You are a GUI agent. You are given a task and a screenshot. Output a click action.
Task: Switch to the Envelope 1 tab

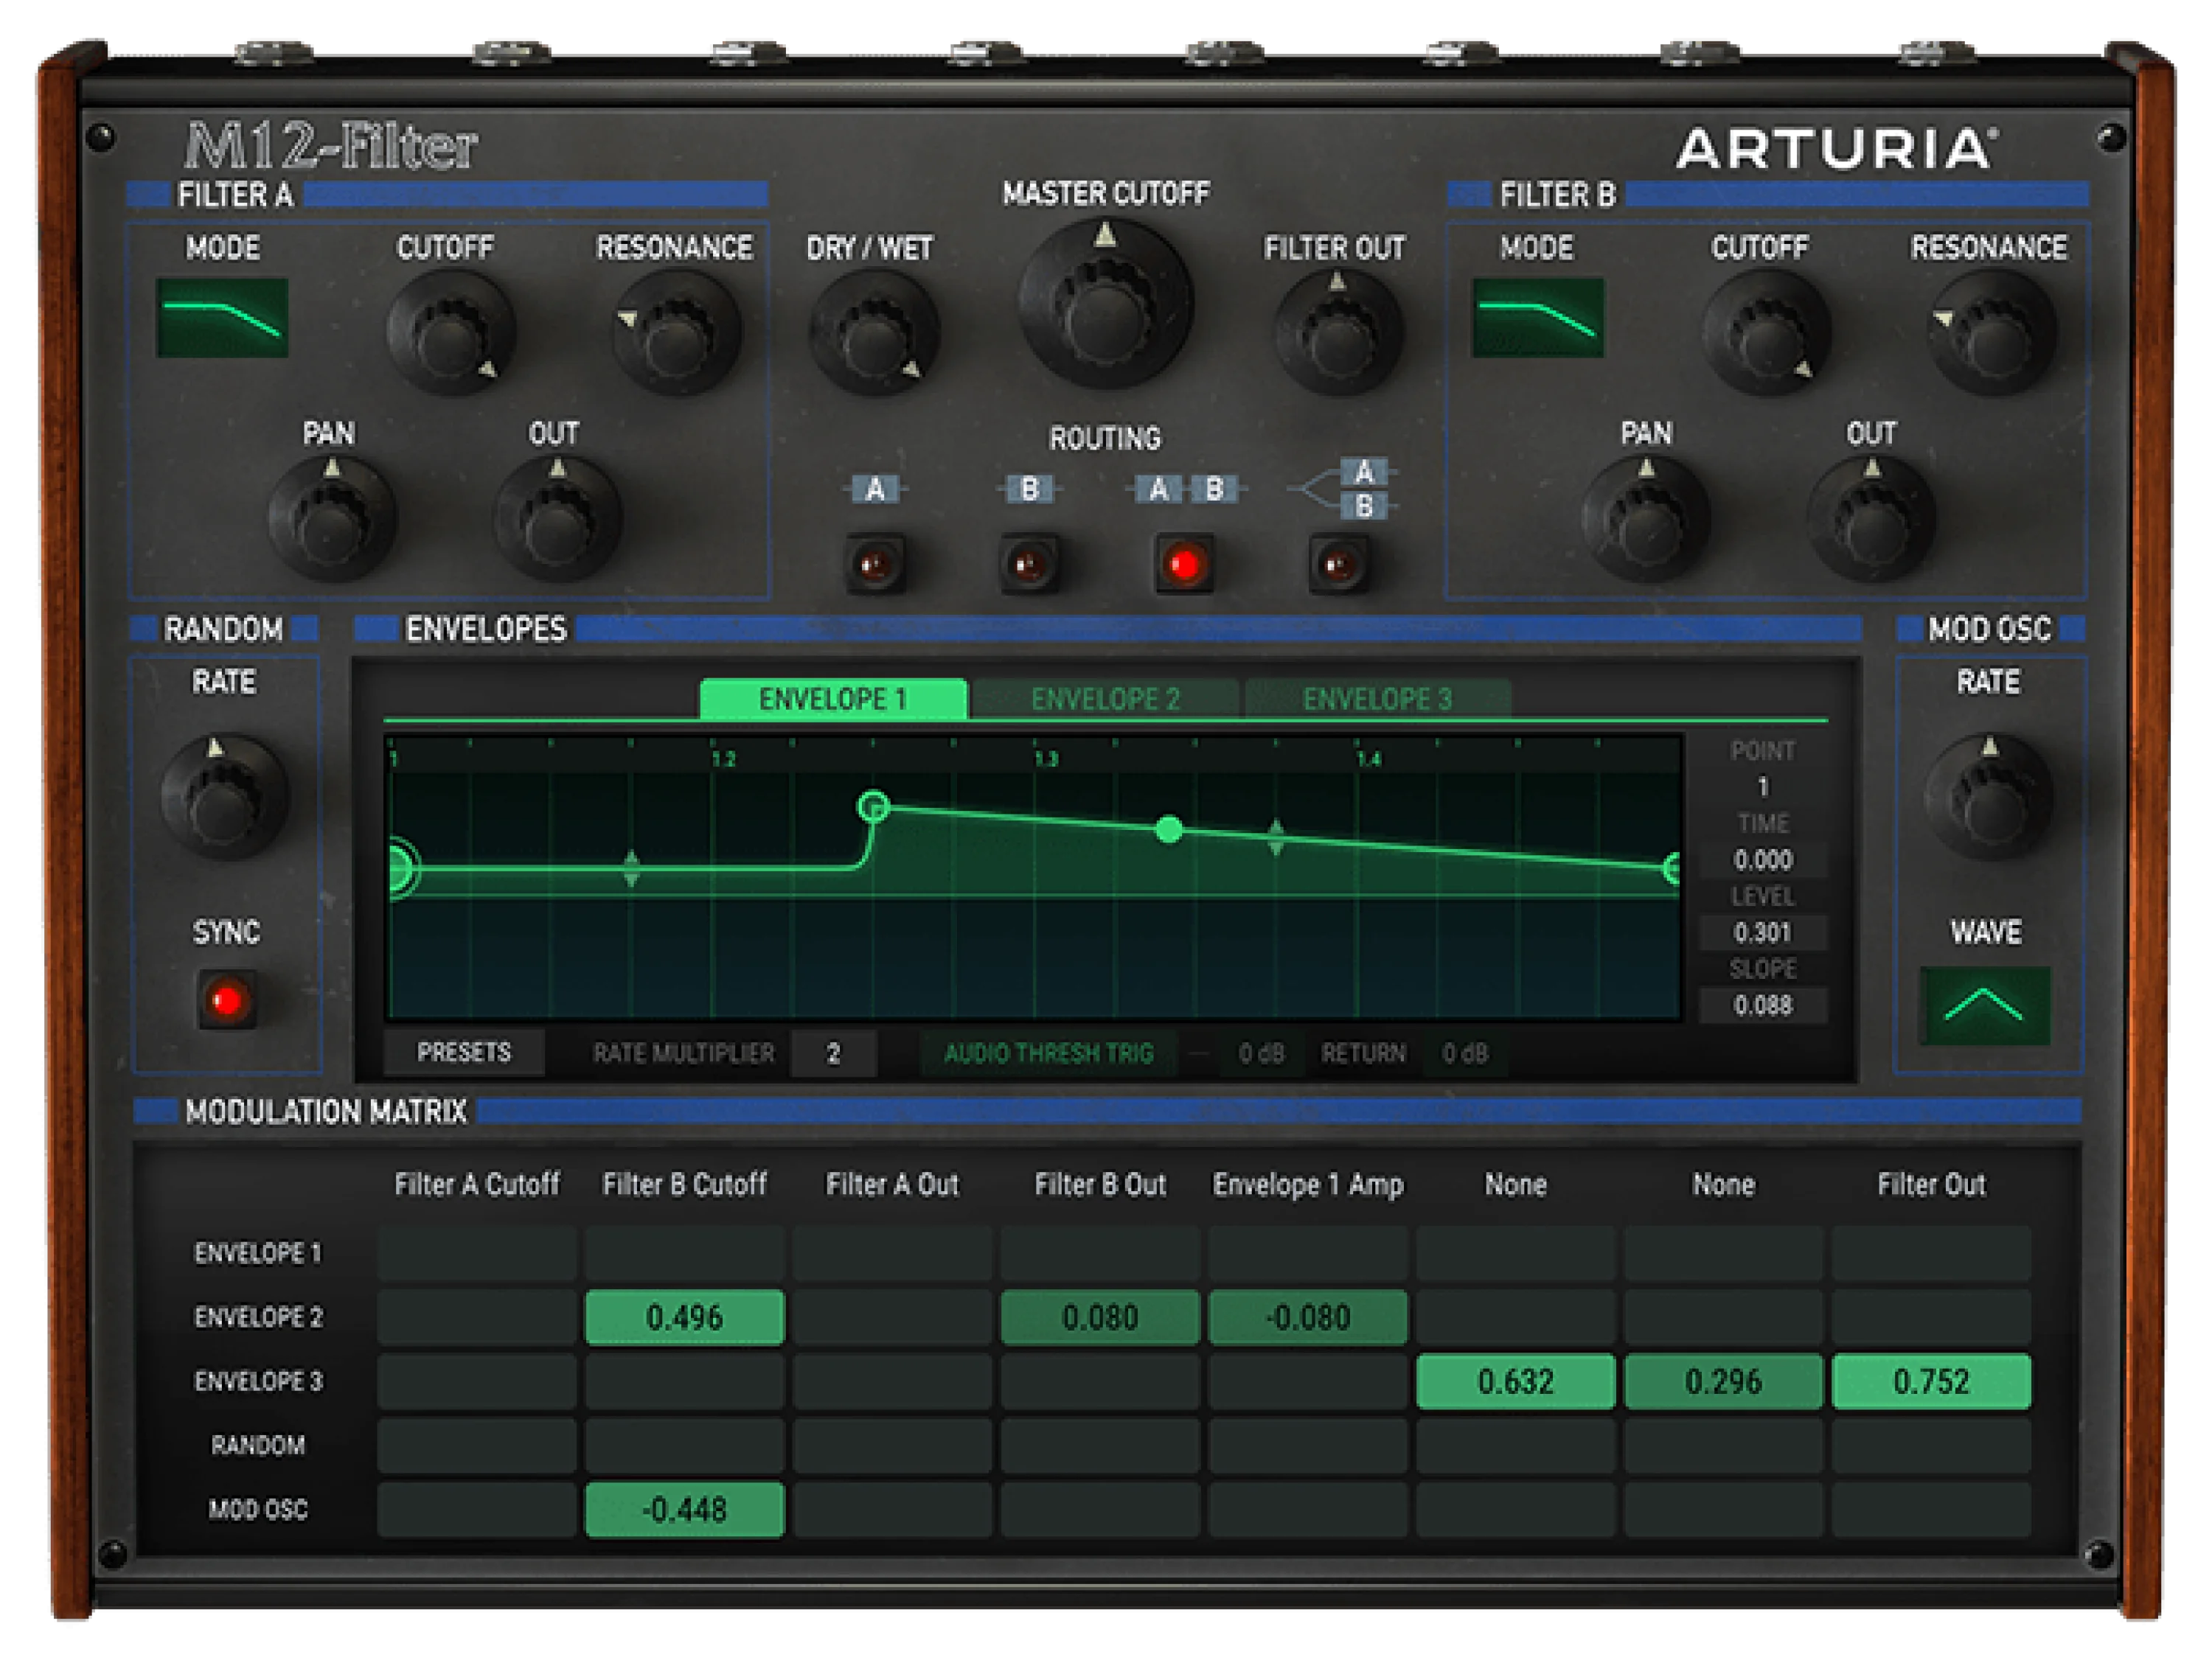pyautogui.click(x=833, y=699)
